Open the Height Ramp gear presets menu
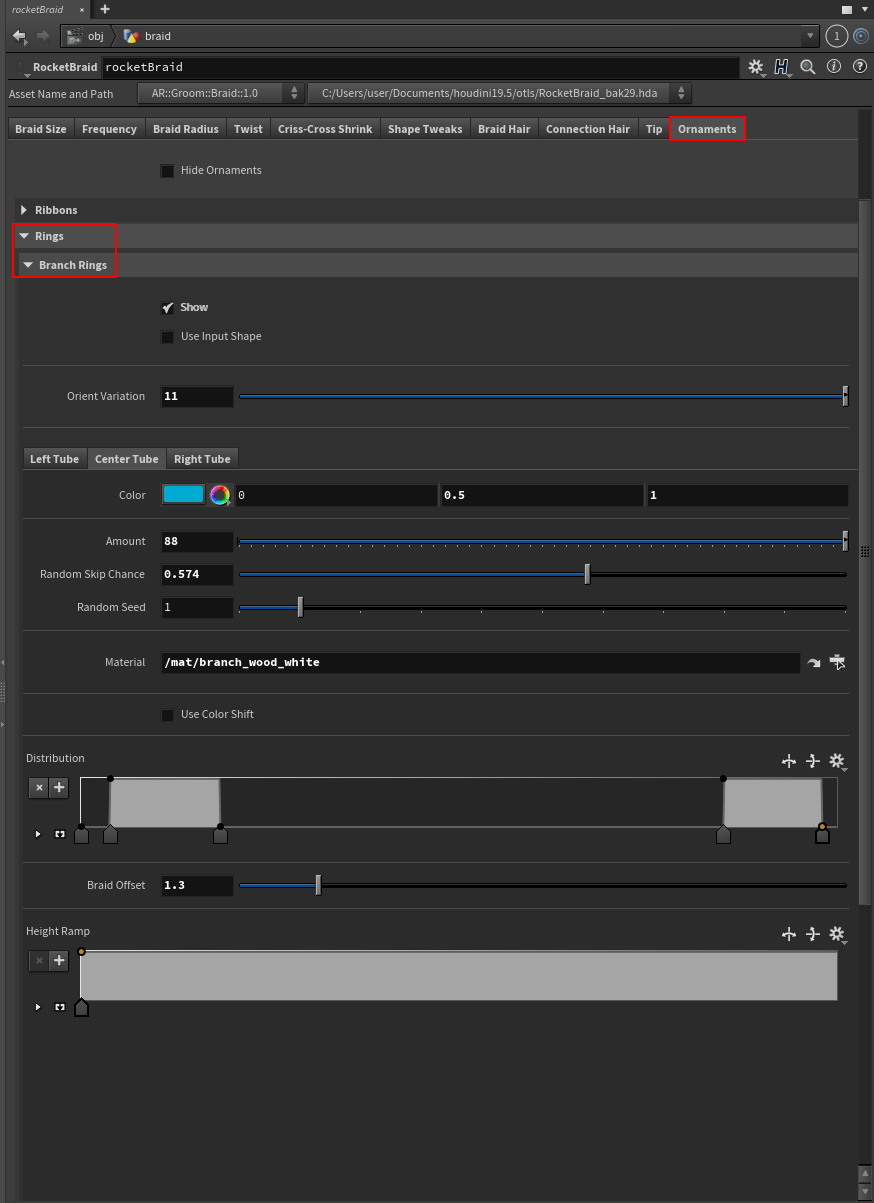 click(x=838, y=934)
